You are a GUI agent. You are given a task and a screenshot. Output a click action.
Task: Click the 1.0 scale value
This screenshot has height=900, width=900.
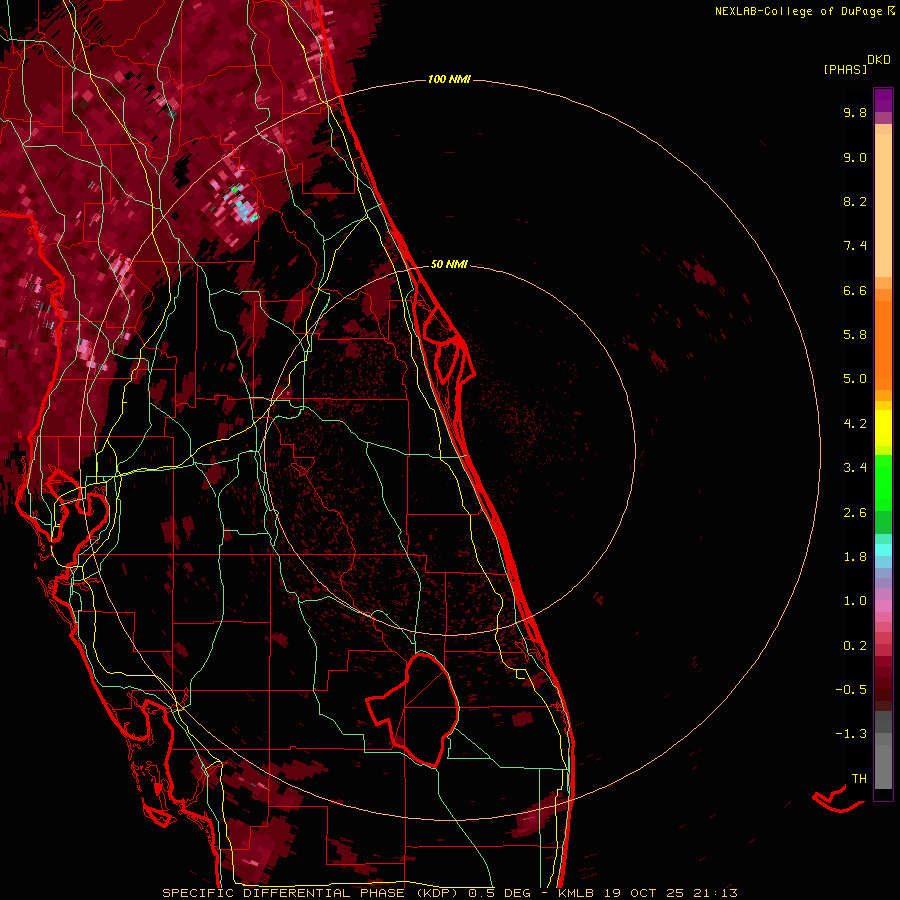click(855, 601)
